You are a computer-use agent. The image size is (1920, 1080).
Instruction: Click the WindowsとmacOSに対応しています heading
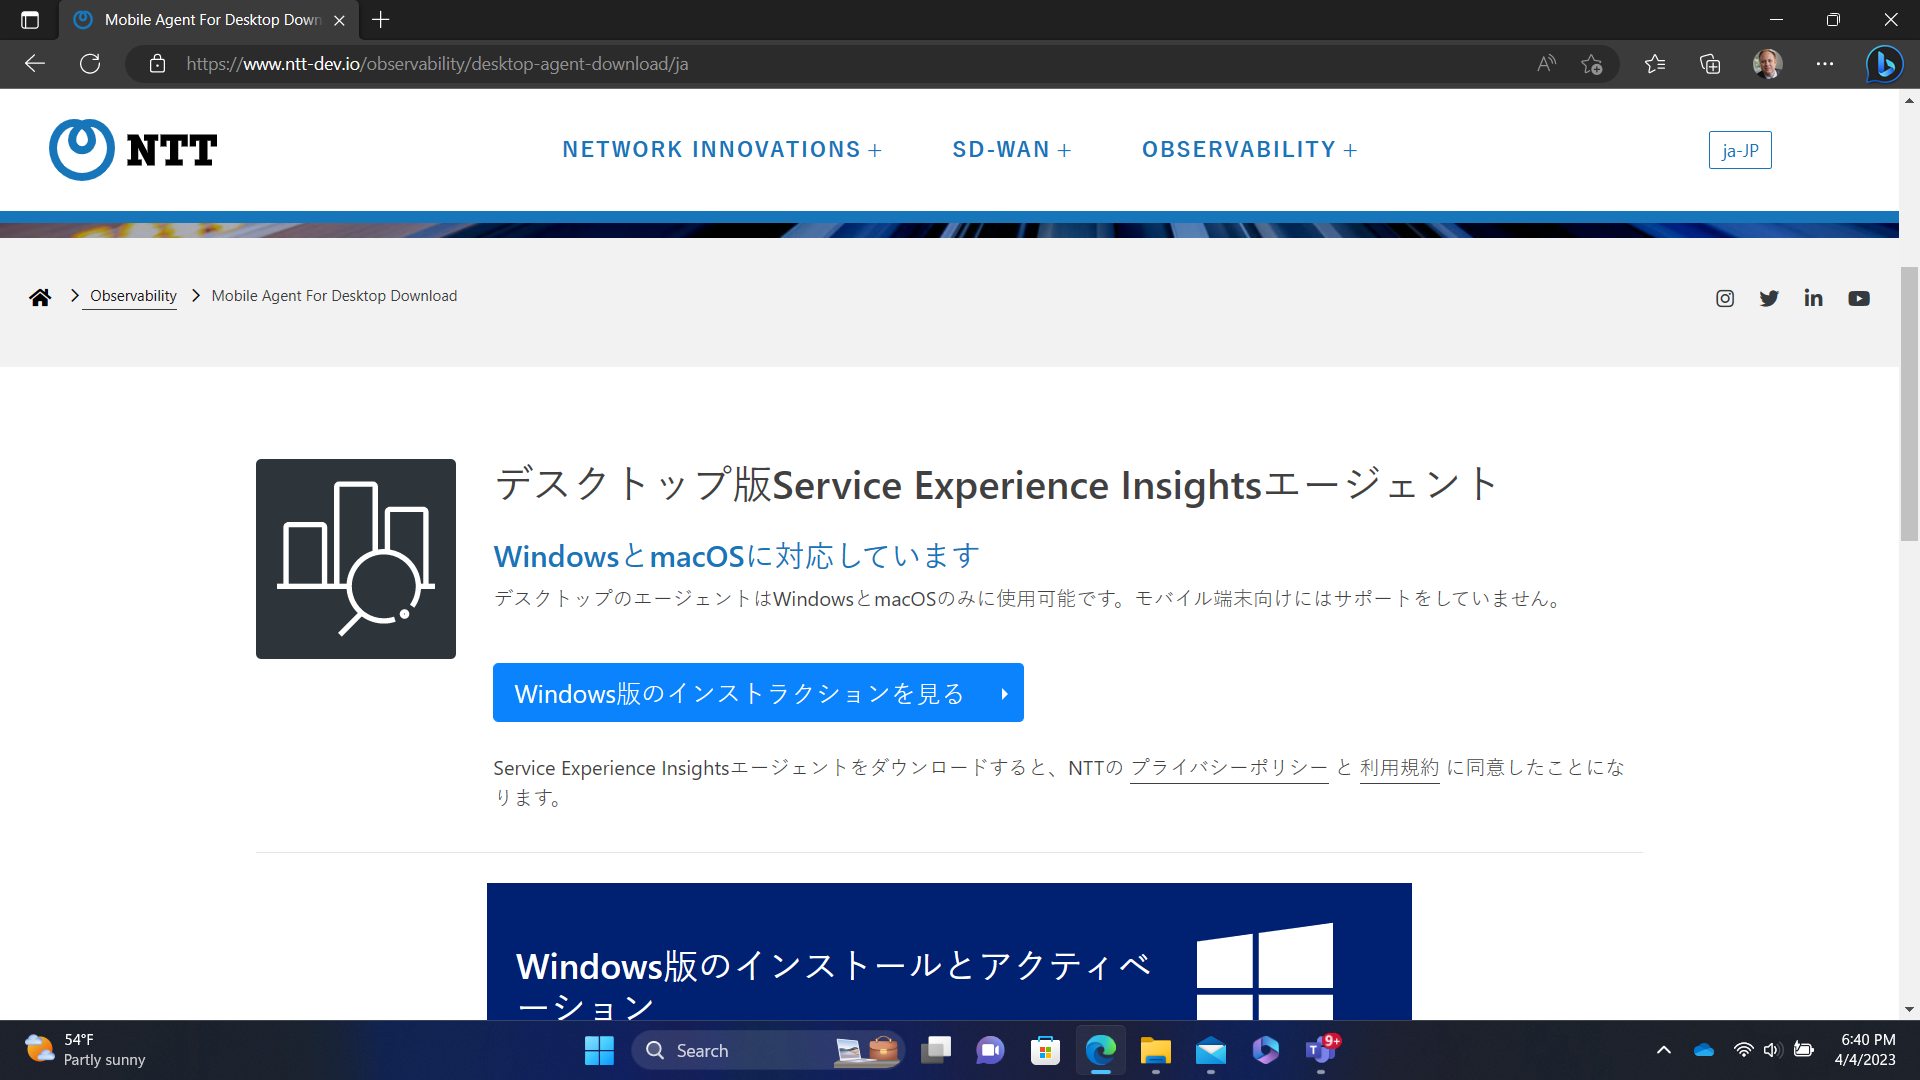737,556
